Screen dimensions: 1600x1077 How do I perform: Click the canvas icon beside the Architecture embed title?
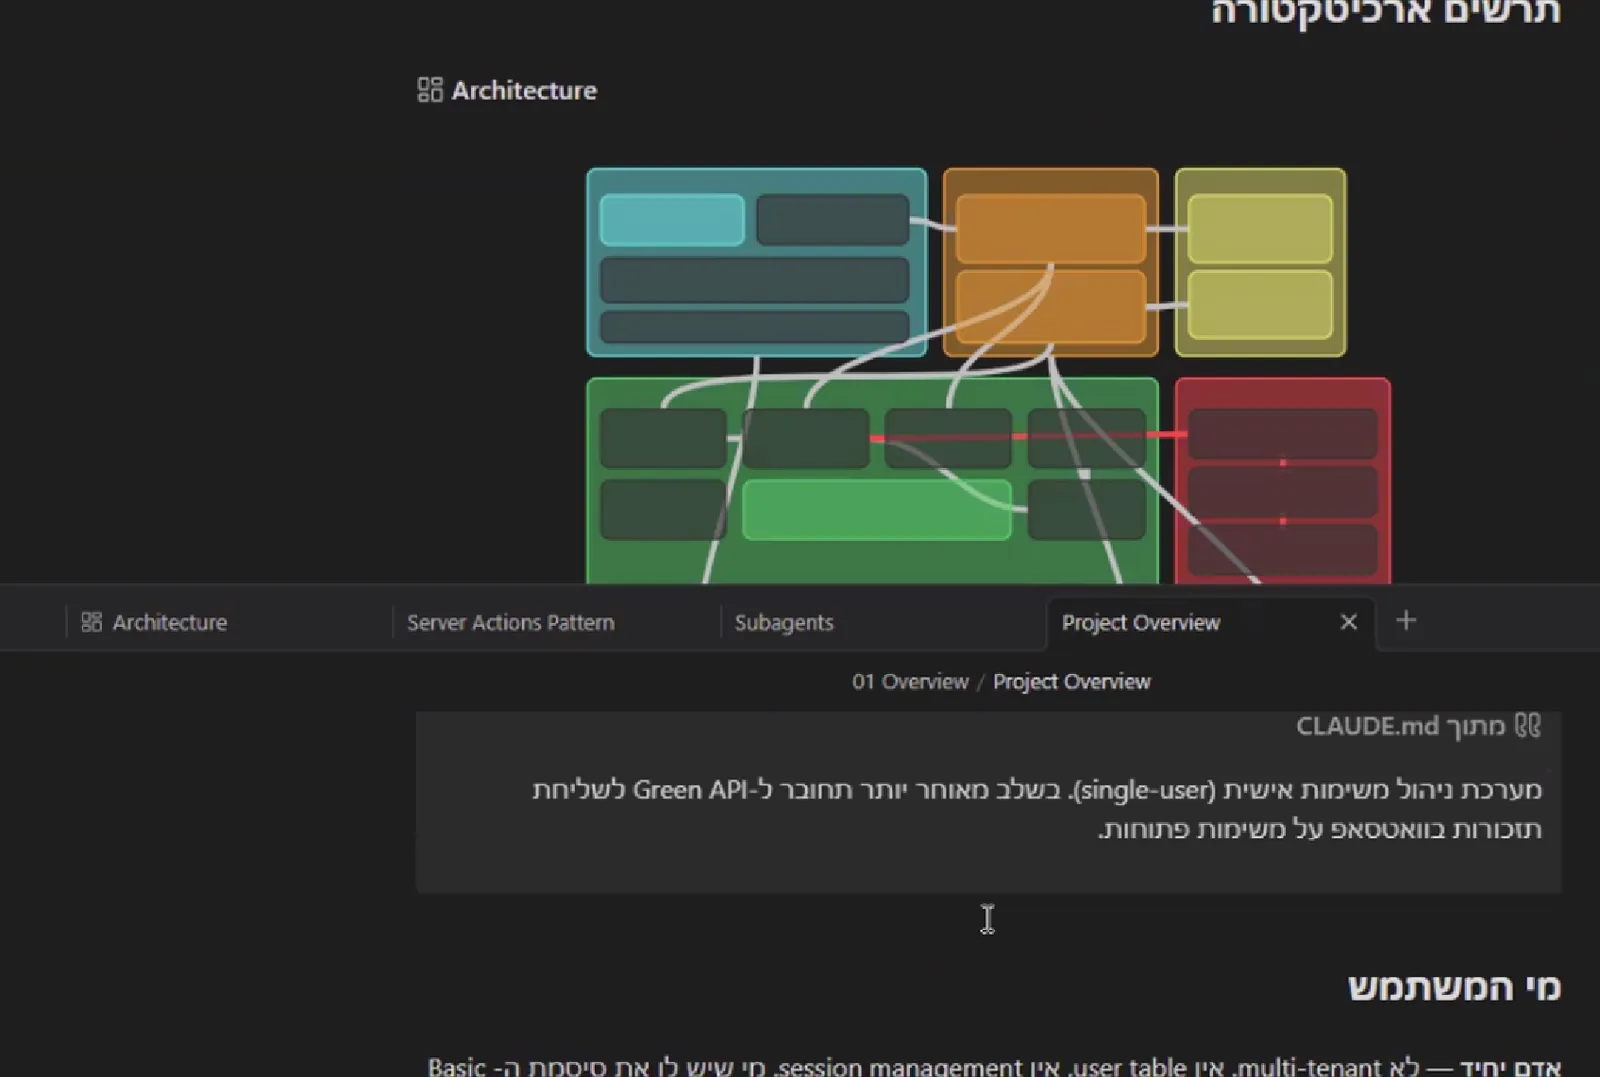[429, 90]
